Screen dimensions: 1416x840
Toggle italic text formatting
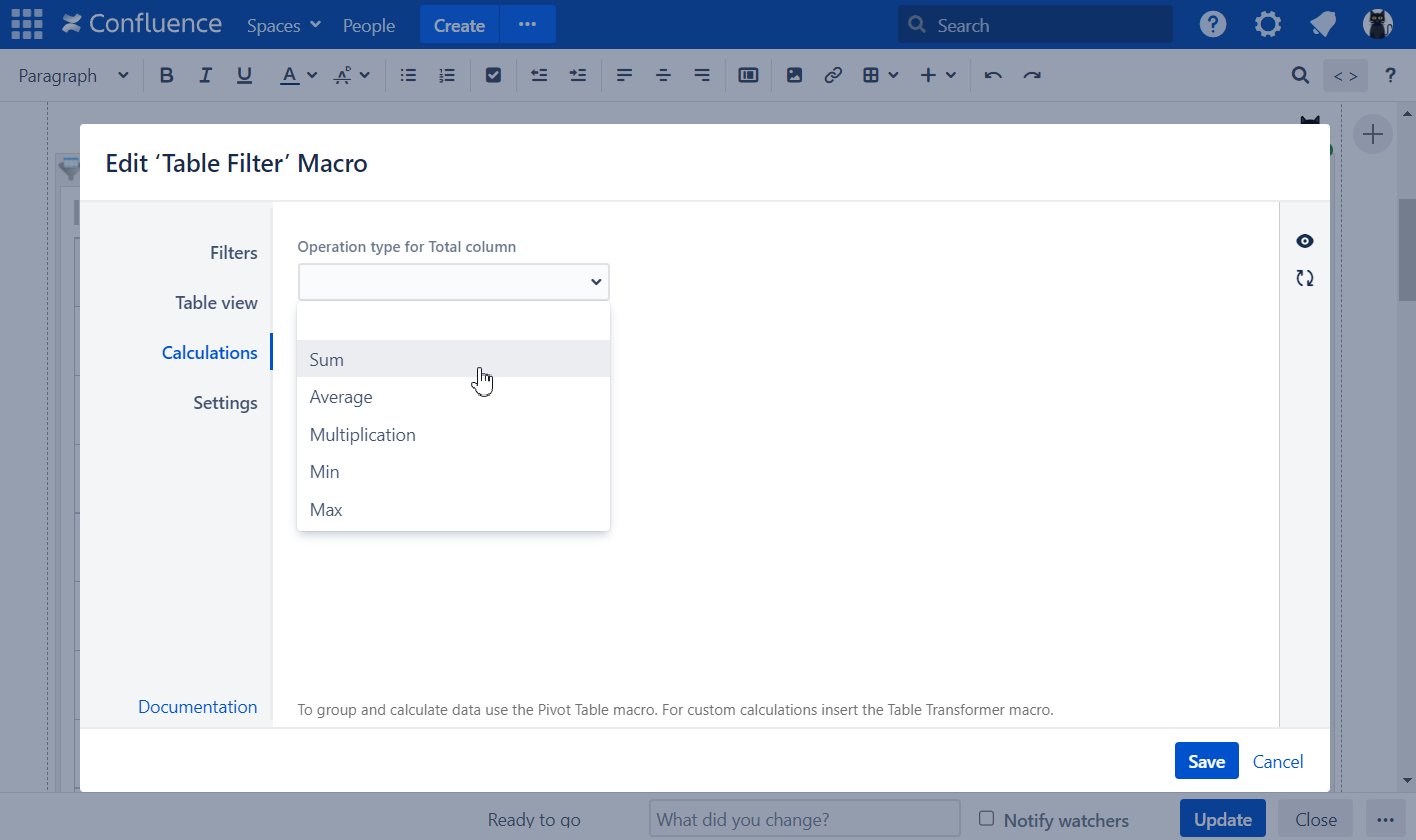pyautogui.click(x=205, y=75)
